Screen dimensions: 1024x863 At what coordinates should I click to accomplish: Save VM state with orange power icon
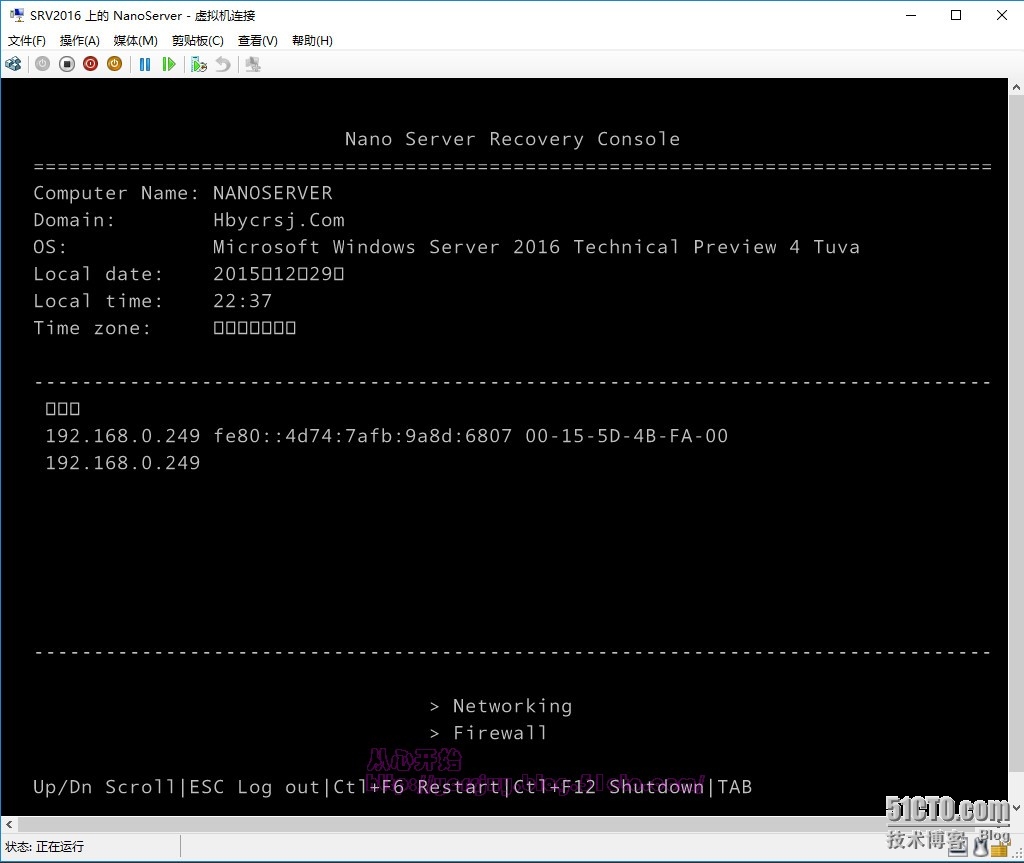tap(114, 64)
